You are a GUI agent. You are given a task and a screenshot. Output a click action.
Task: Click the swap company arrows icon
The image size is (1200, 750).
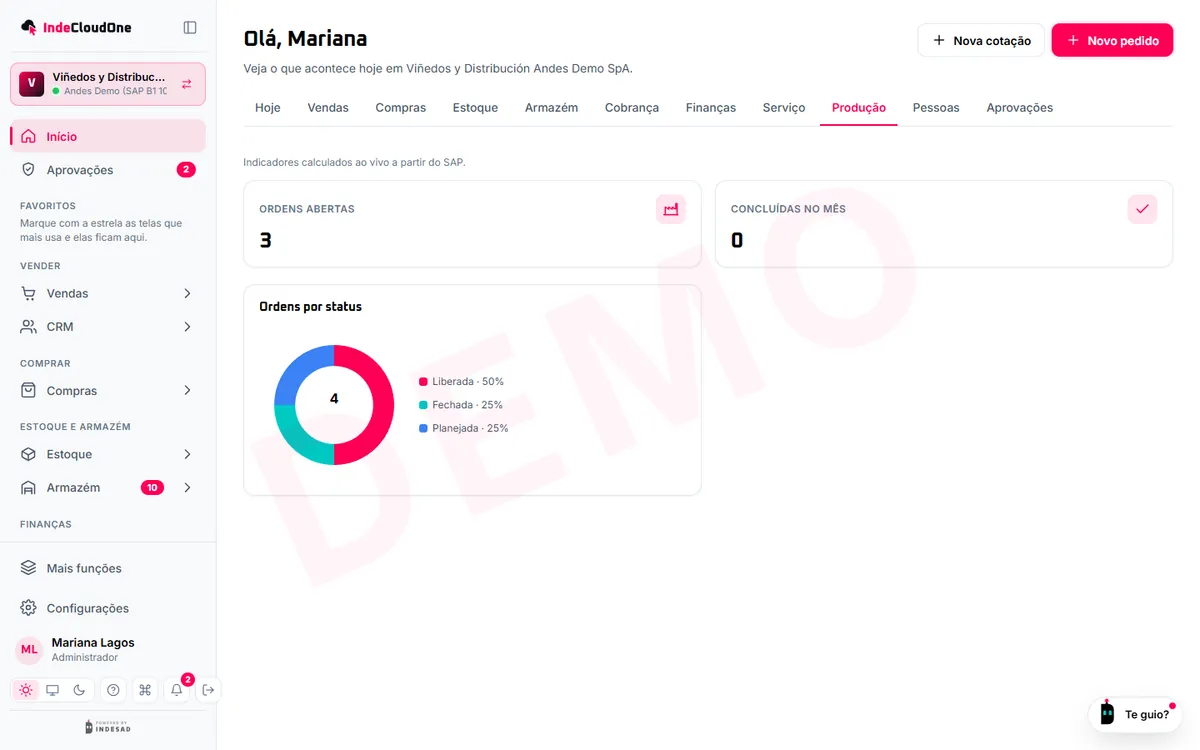pyautogui.click(x=186, y=84)
